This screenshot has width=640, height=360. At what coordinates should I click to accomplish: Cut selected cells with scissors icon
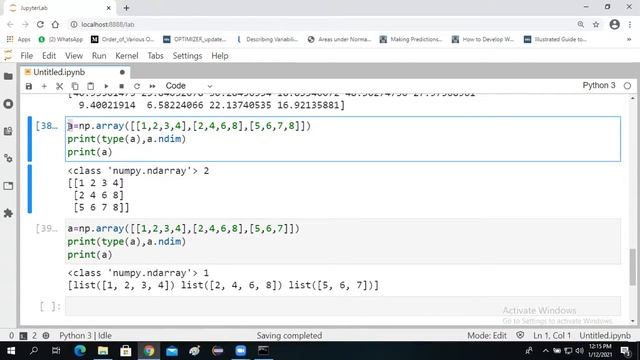60,86
